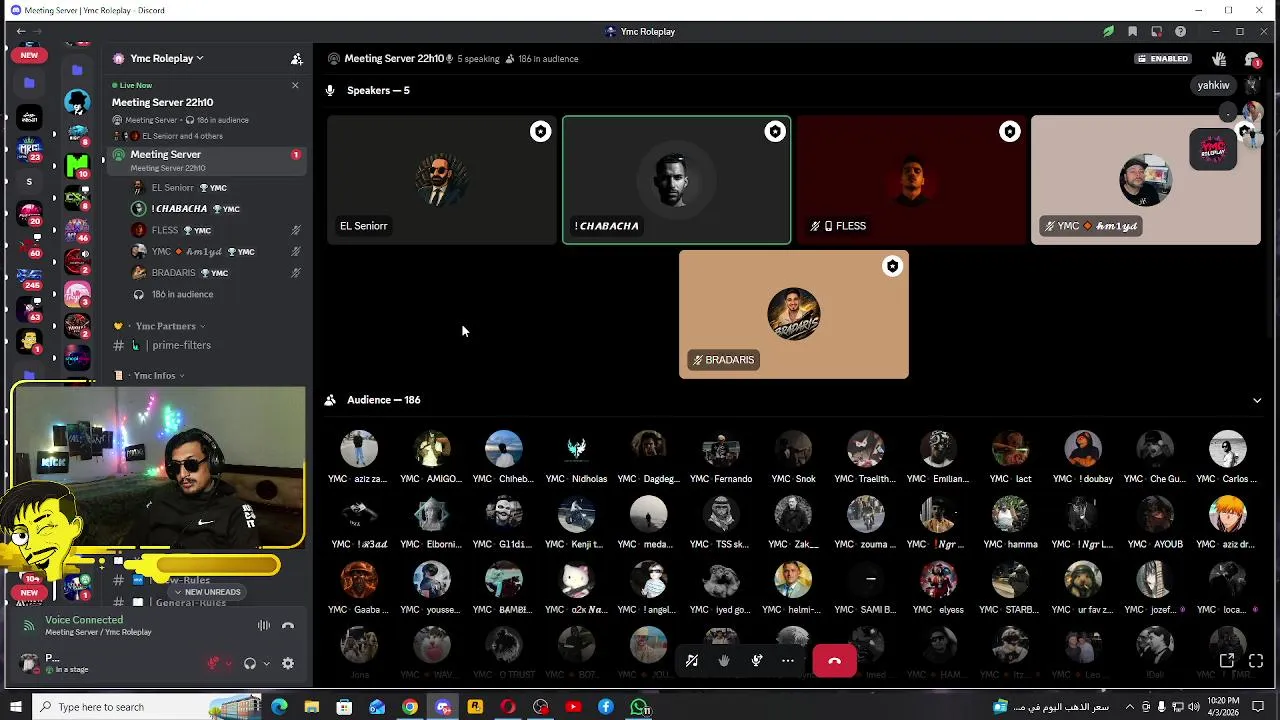Select the BRADARIS speaker tile
The height and width of the screenshot is (720, 1280).
click(794, 314)
